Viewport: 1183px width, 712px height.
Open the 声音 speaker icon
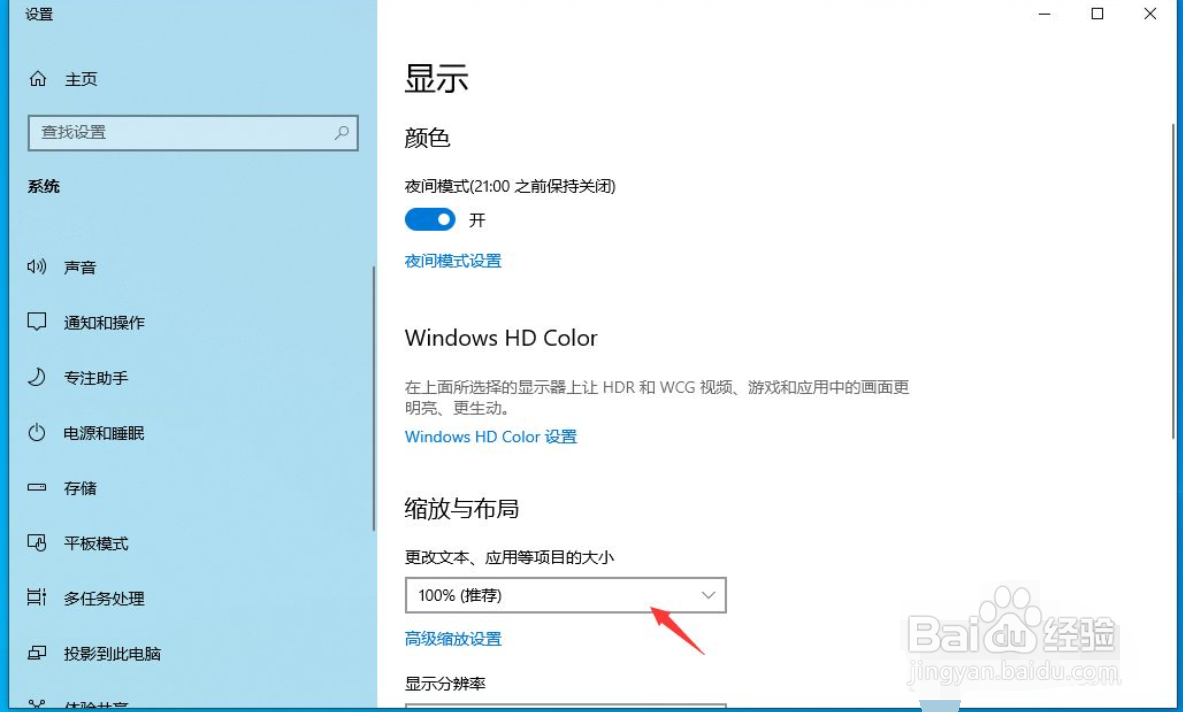36,266
